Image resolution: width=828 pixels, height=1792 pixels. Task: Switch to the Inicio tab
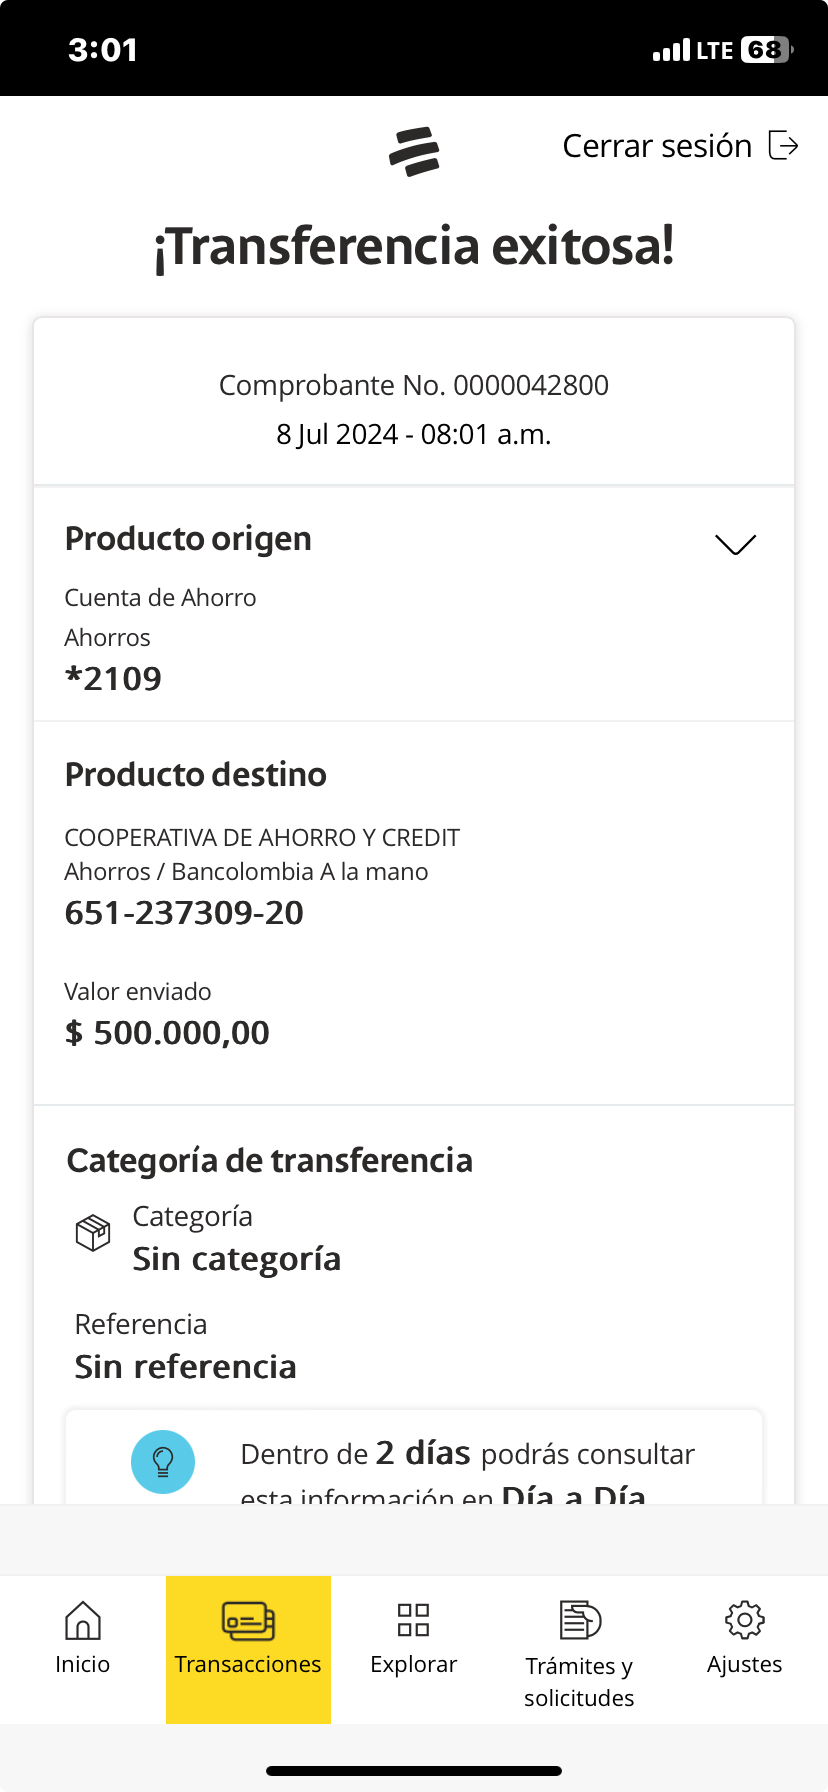pyautogui.click(x=82, y=1664)
